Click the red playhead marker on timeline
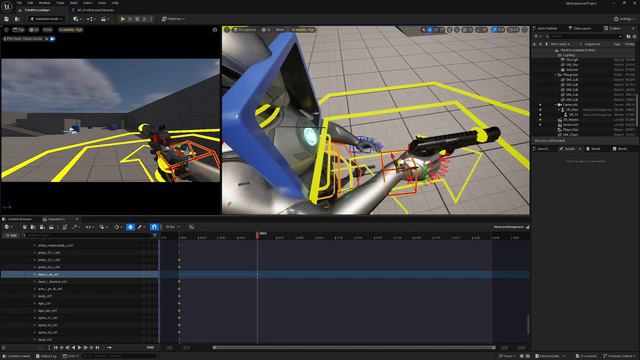 [258, 234]
